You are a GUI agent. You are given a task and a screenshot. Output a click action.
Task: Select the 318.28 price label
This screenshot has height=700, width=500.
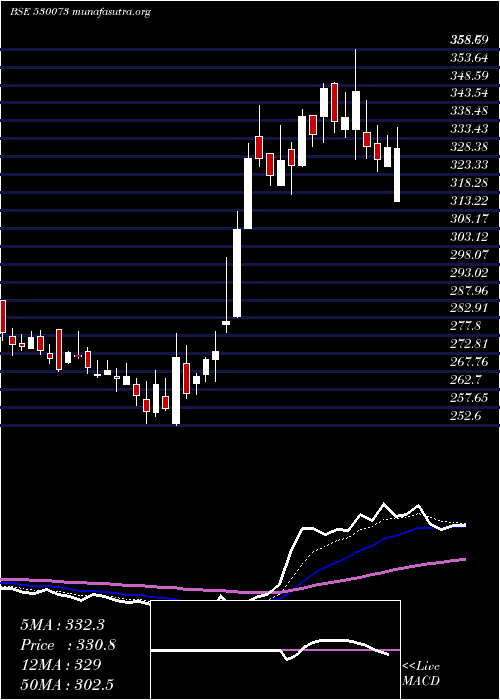coord(468,183)
